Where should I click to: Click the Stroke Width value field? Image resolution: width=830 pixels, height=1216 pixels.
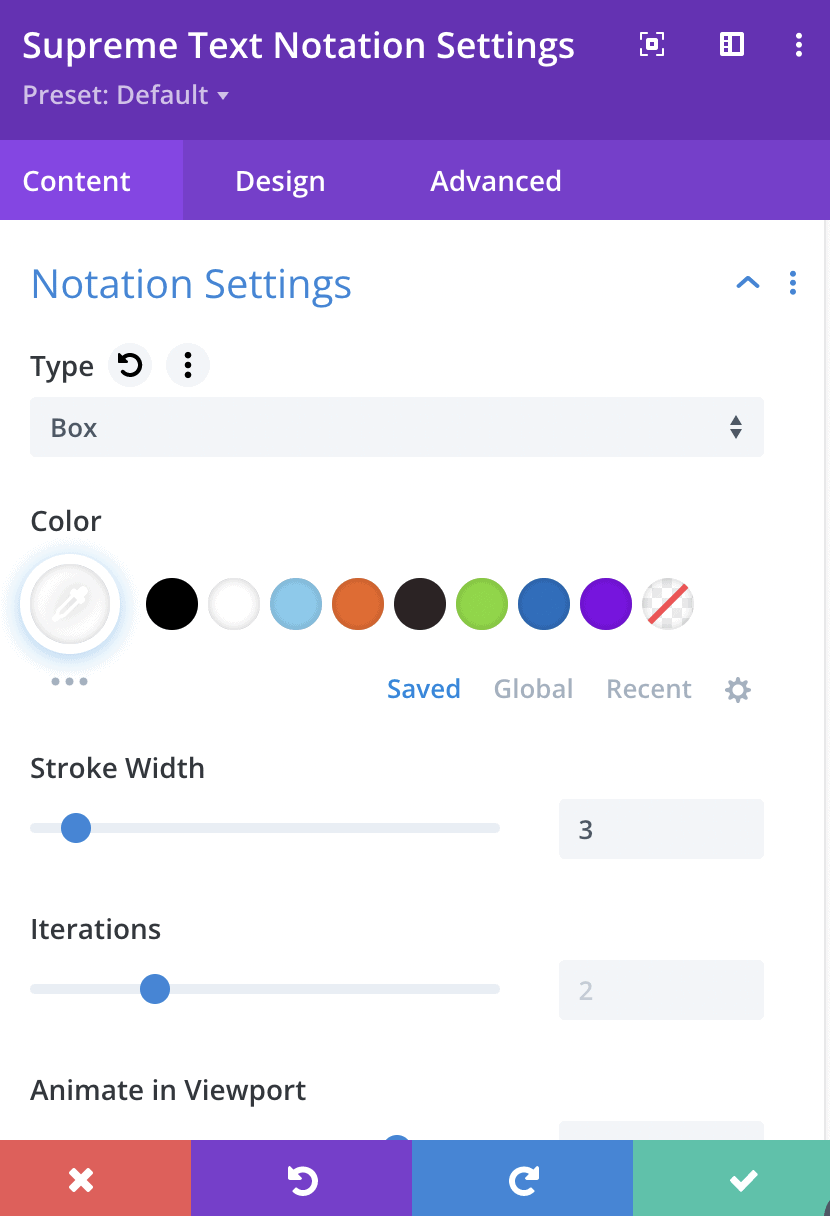coord(661,829)
